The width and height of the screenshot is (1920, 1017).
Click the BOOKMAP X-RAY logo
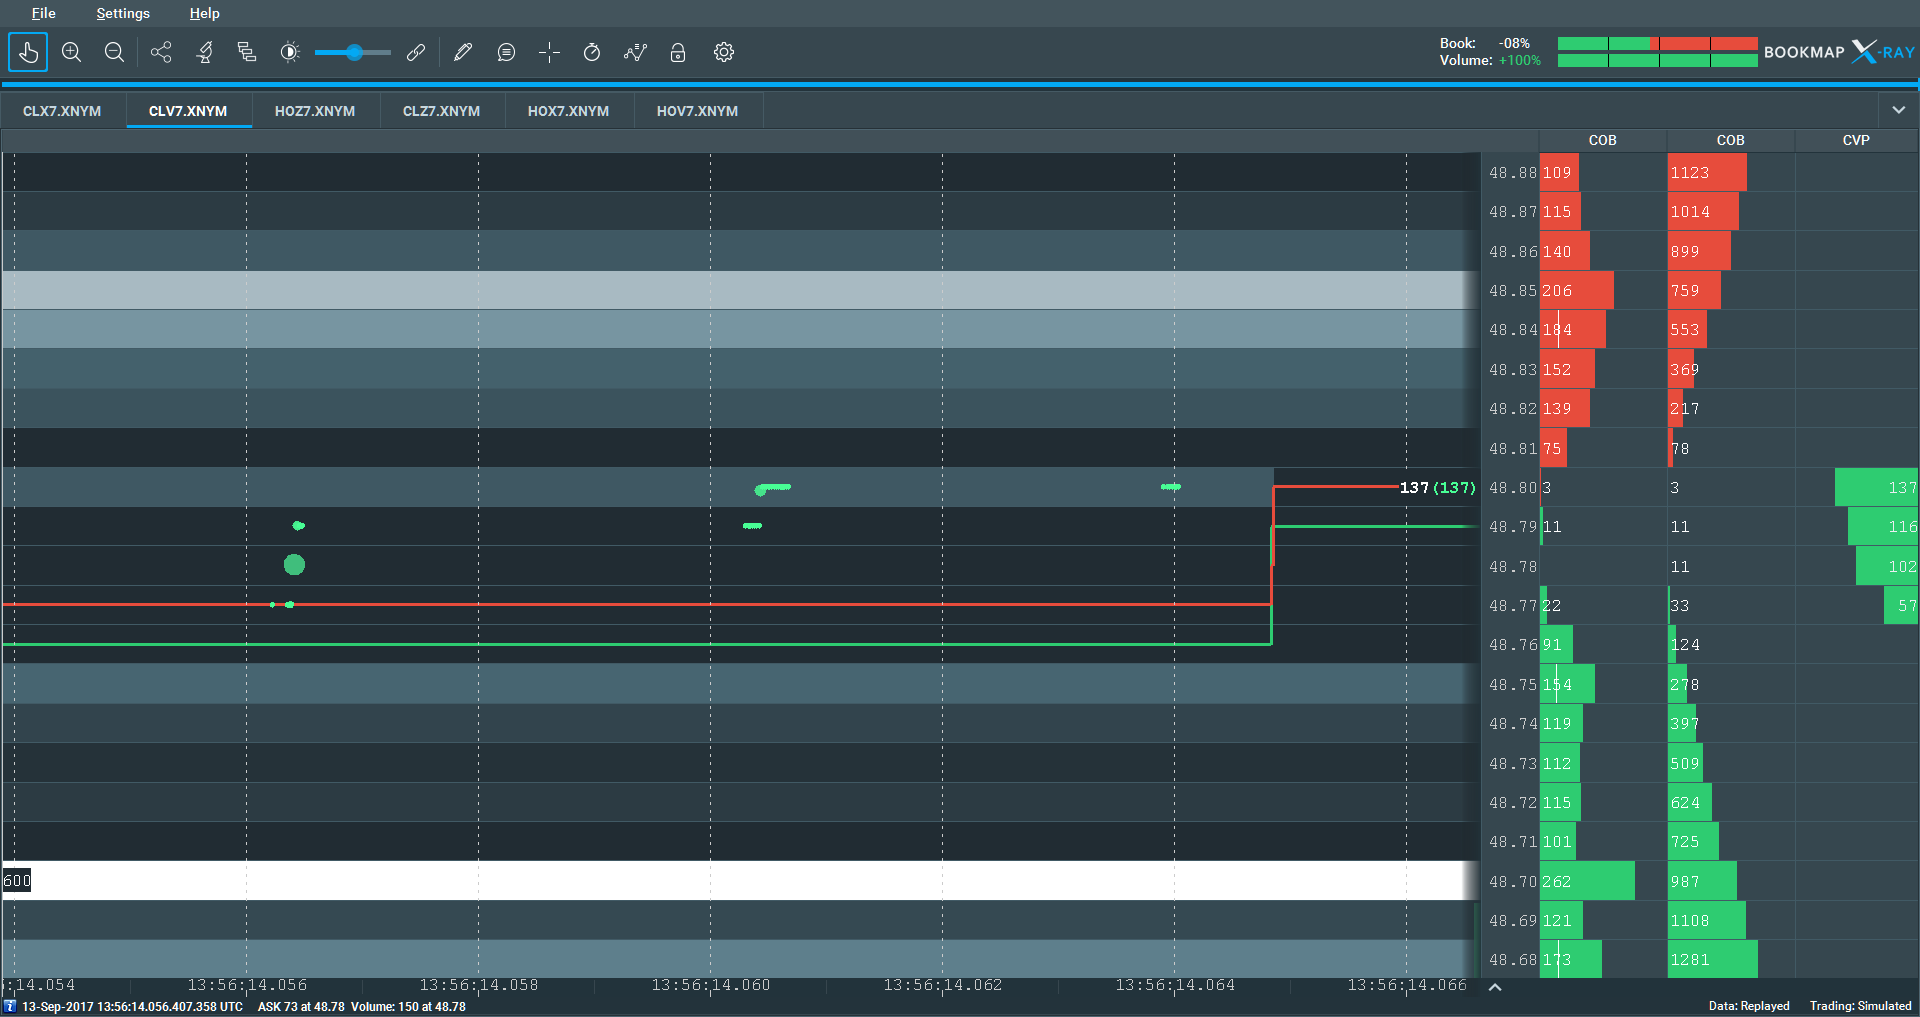point(1838,52)
